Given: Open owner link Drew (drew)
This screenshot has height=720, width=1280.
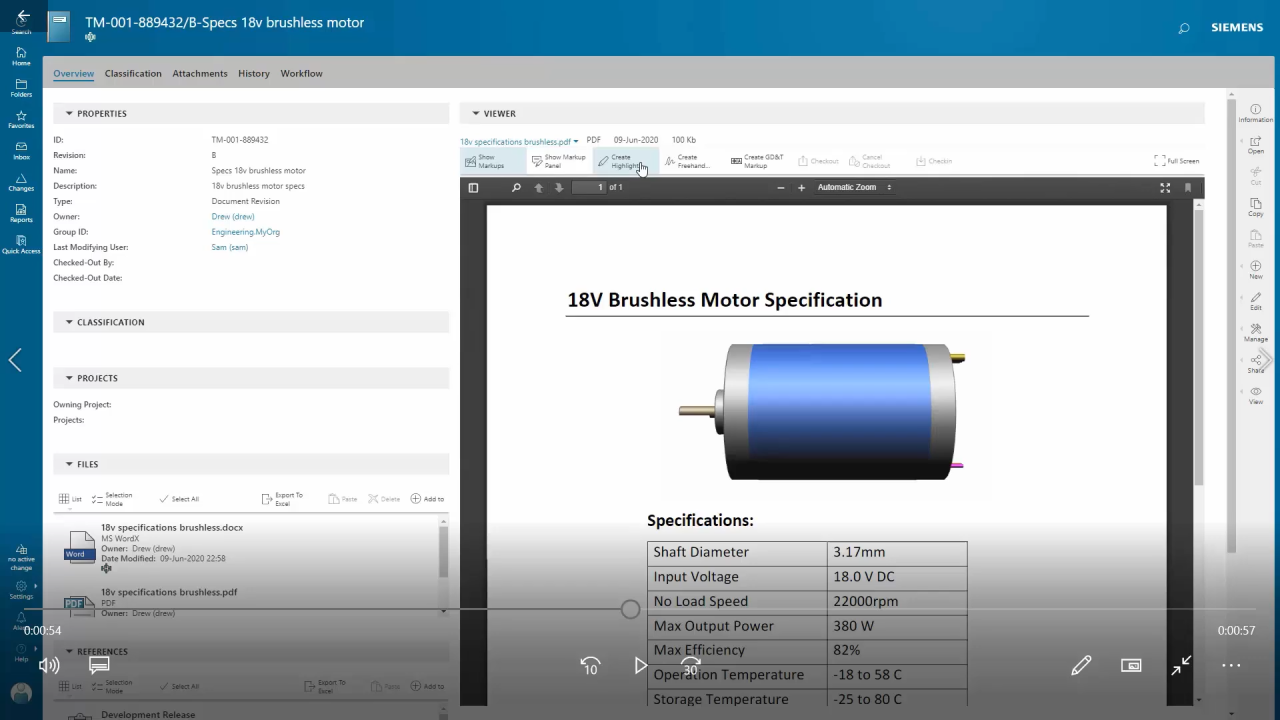Looking at the screenshot, I should point(233,216).
